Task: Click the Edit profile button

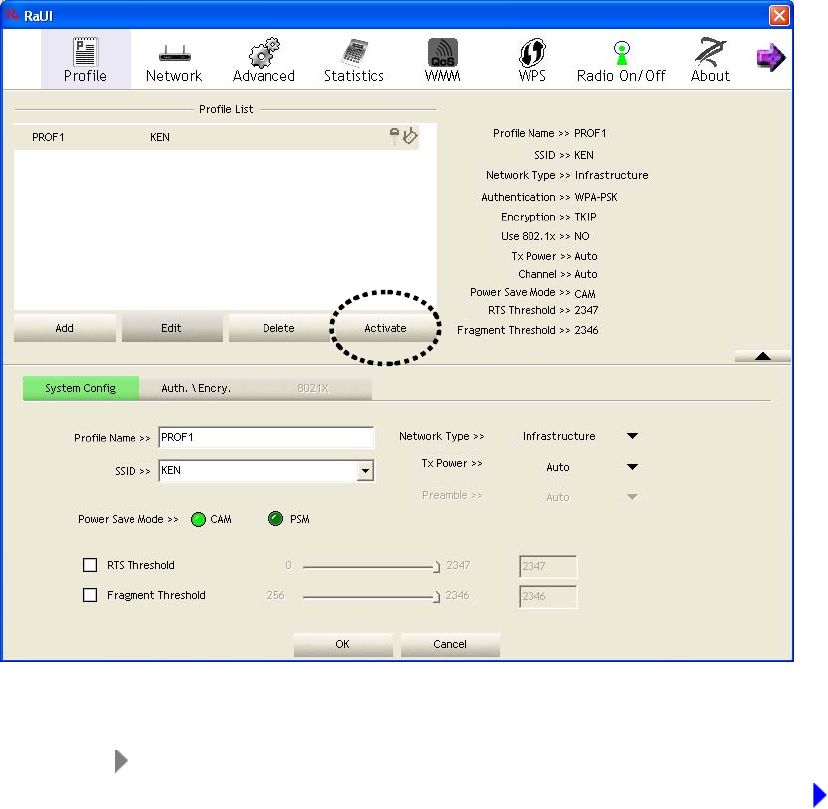Action: click(172, 328)
